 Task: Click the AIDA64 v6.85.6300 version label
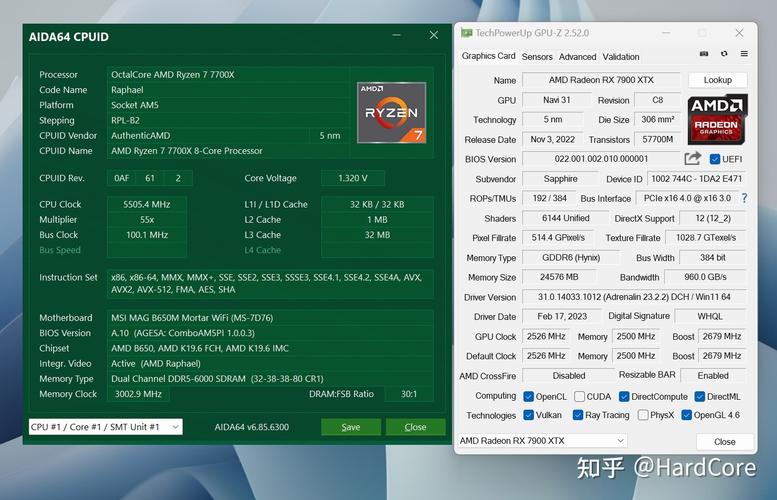251,427
